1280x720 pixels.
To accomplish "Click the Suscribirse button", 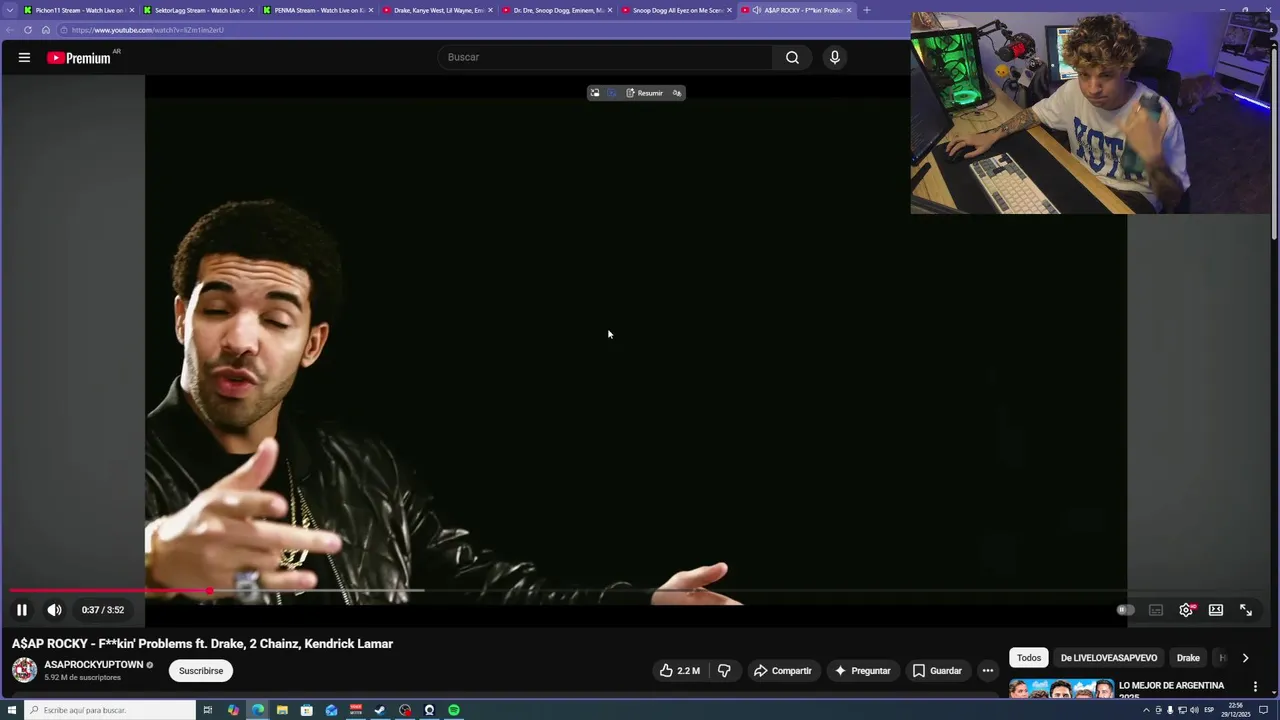I will (x=201, y=671).
